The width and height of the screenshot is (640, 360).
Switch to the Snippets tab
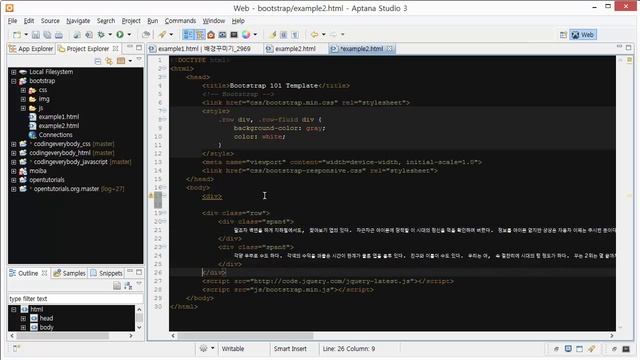click(x=106, y=273)
